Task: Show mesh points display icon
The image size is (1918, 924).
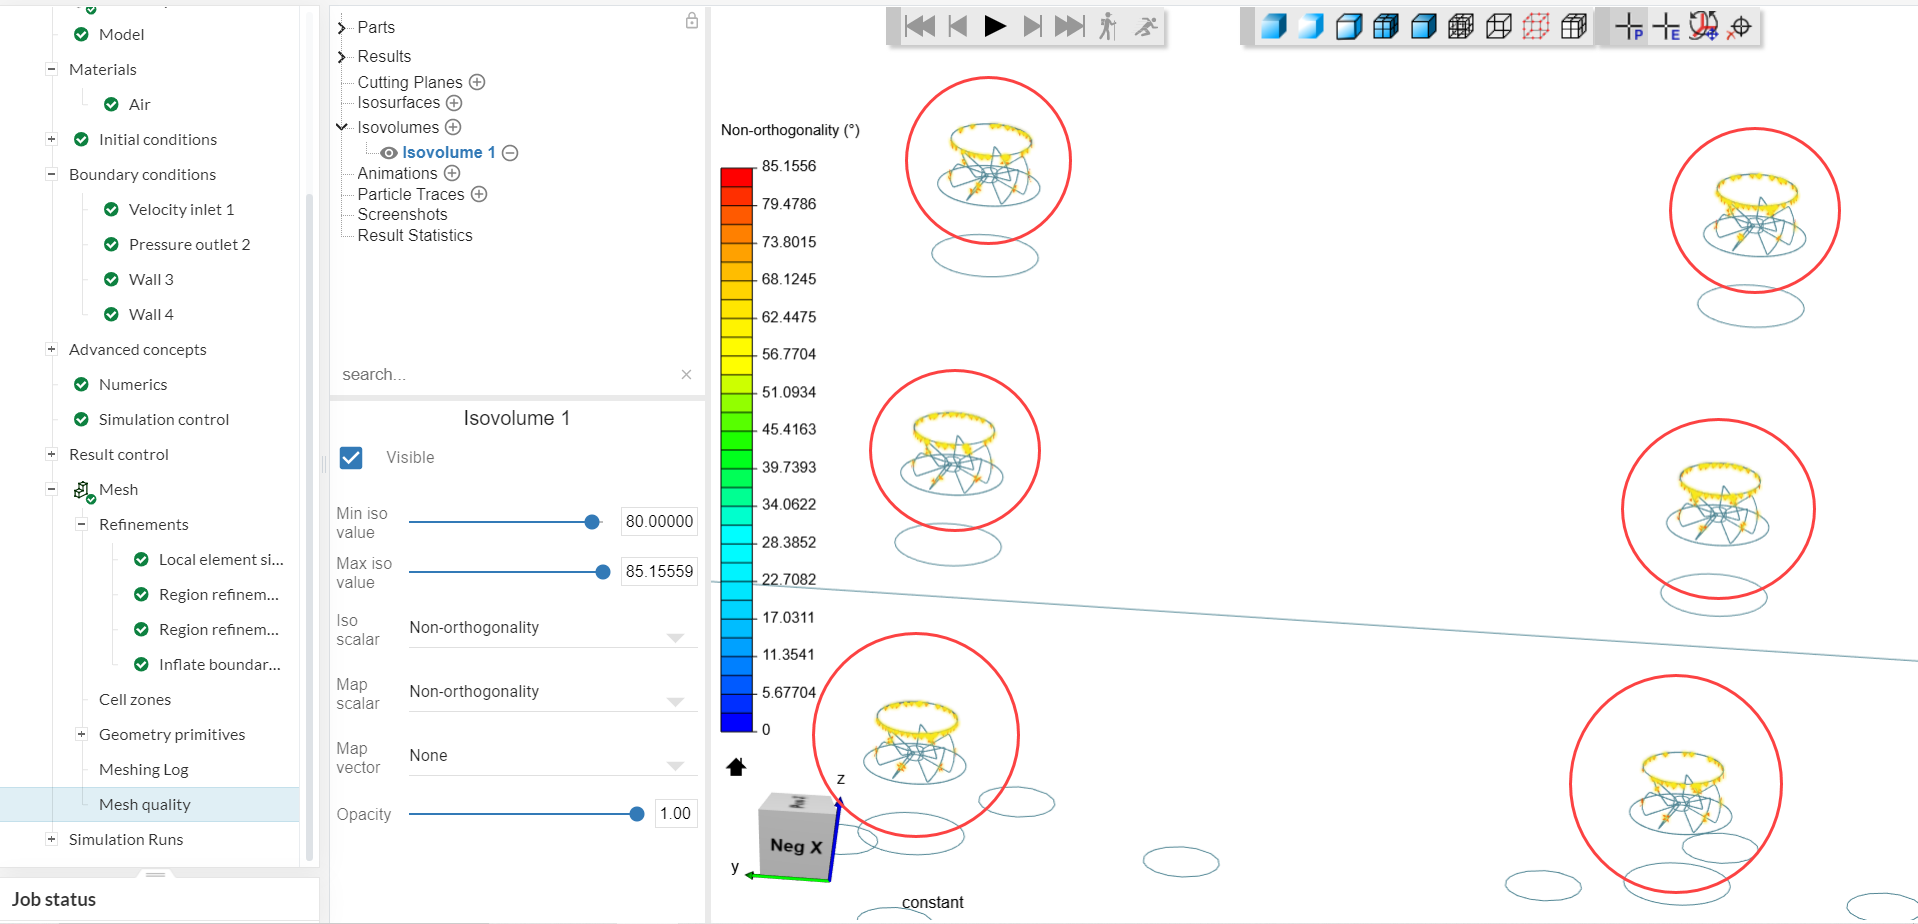Action: 1535,26
